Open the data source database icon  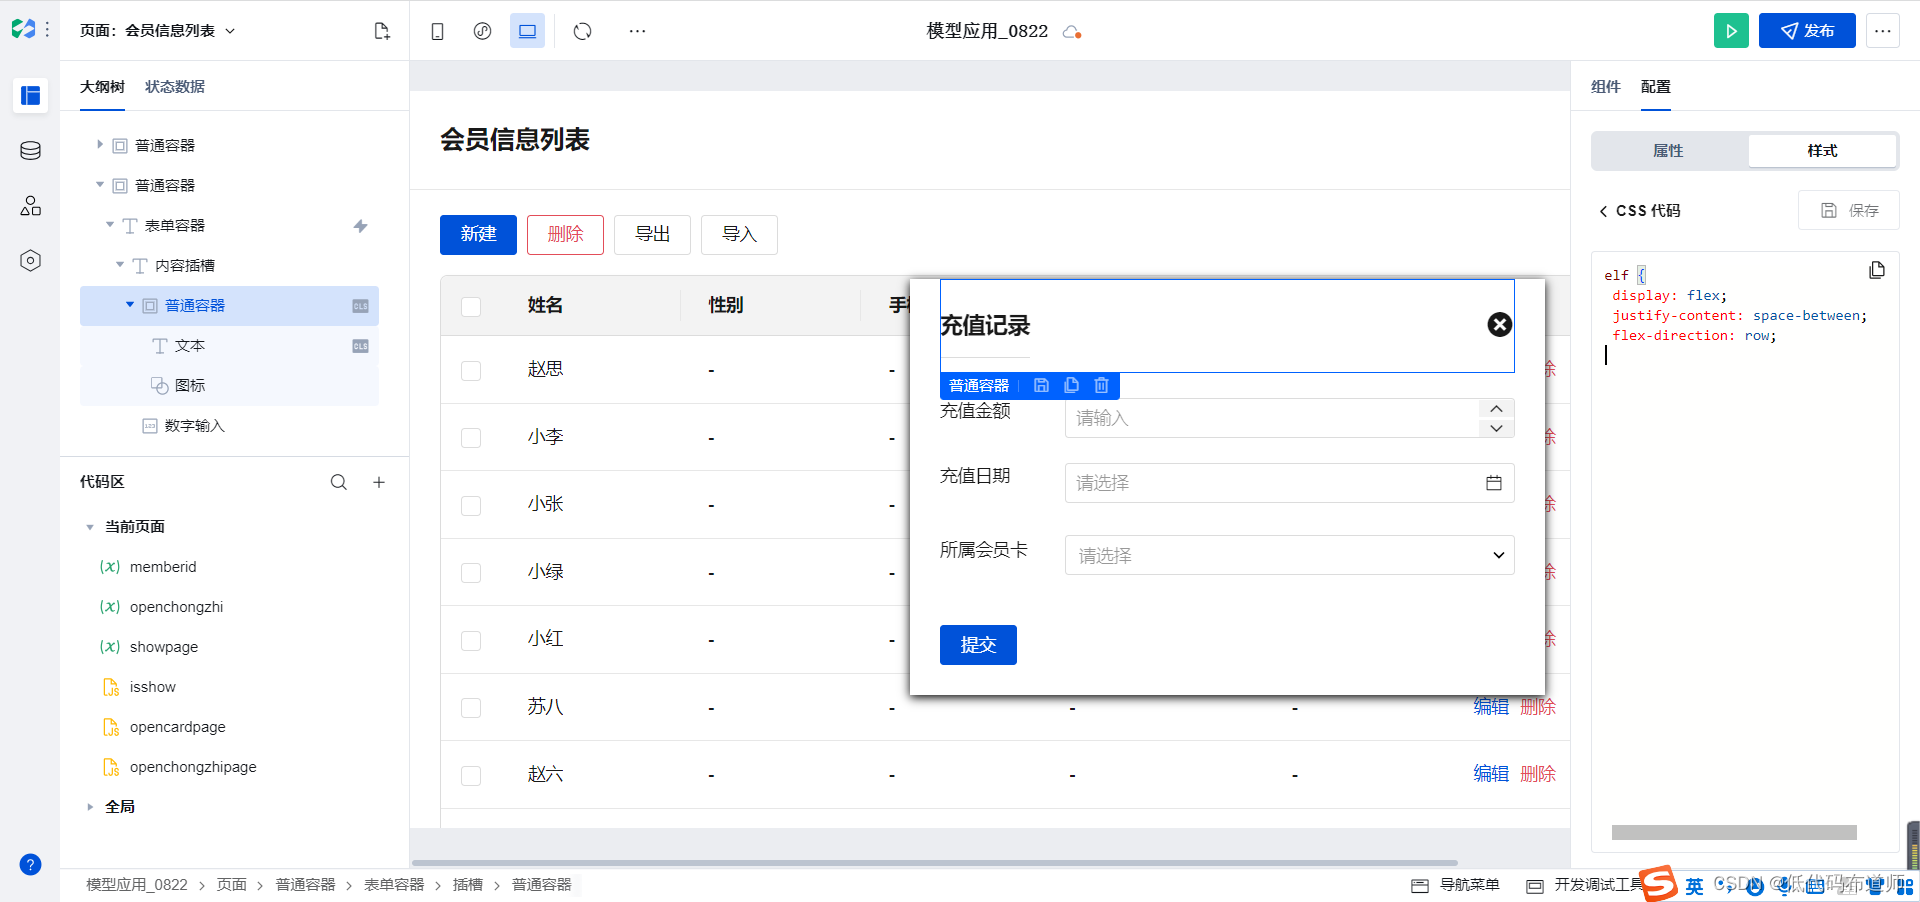coord(31,151)
